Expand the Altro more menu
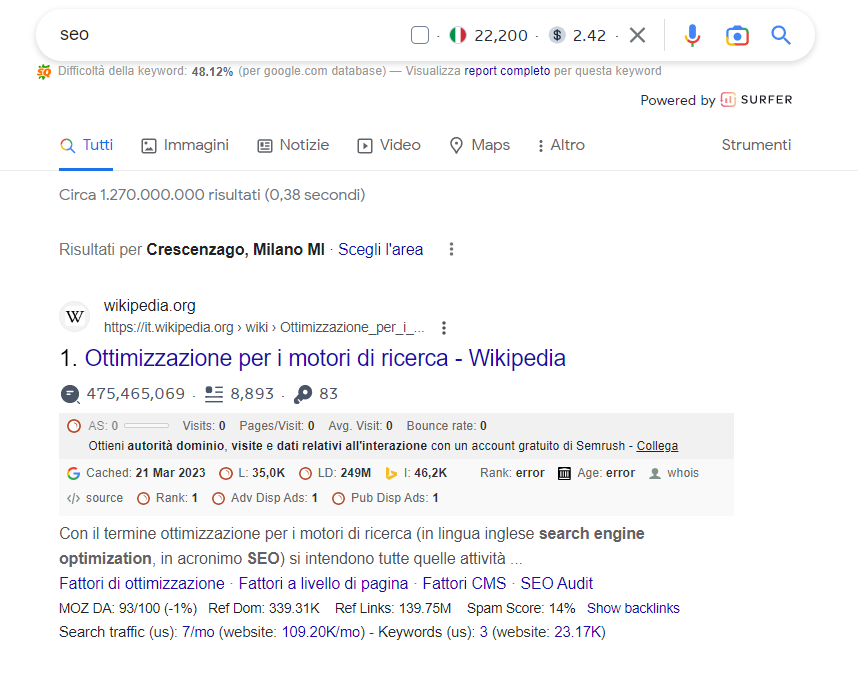 561,145
